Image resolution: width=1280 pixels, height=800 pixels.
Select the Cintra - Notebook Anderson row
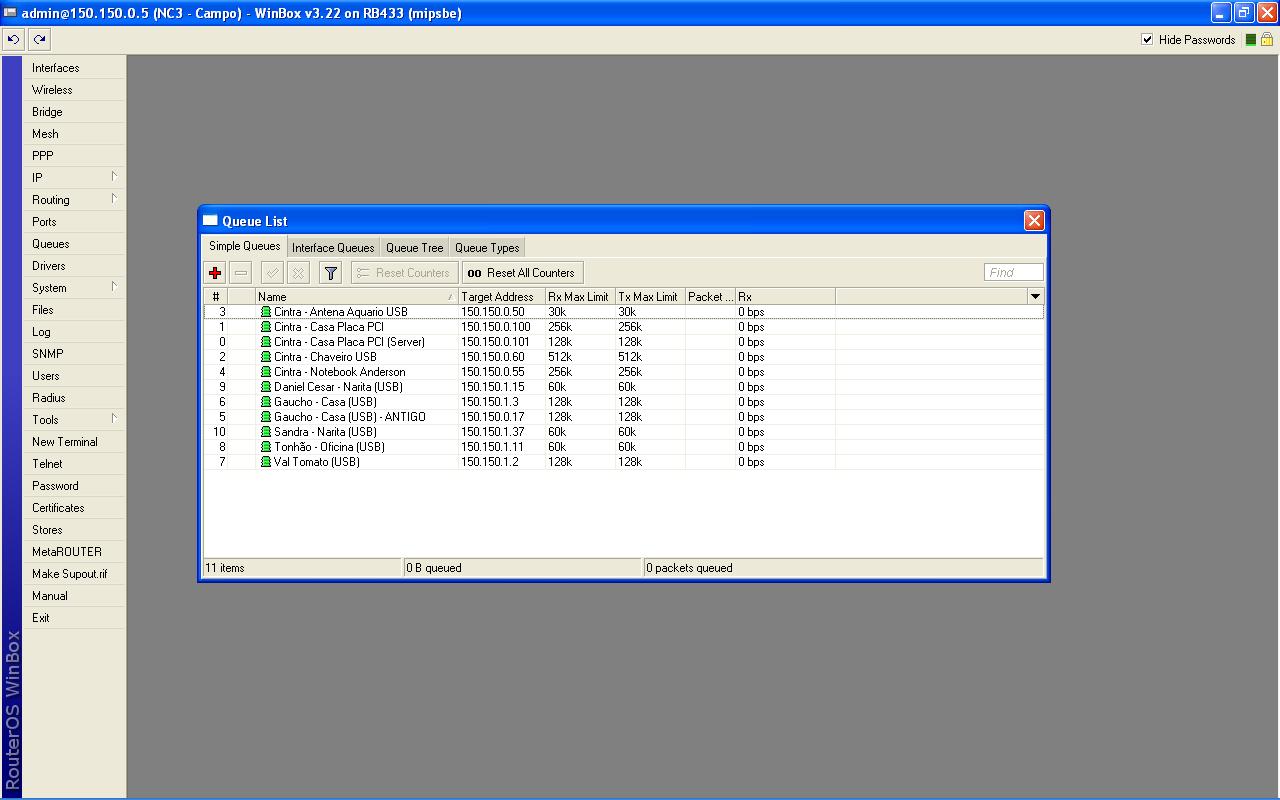(623, 372)
